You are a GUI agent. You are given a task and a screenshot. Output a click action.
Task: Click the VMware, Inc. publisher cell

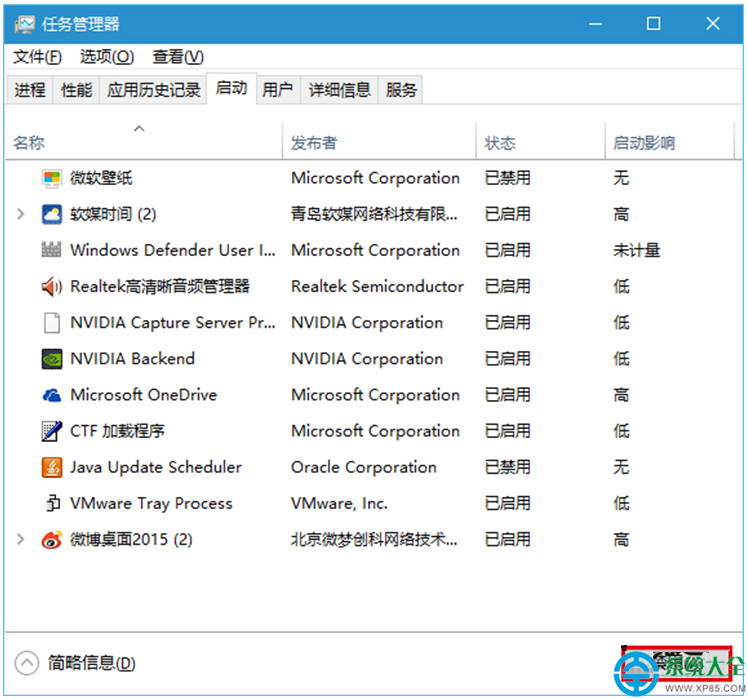pos(339,504)
